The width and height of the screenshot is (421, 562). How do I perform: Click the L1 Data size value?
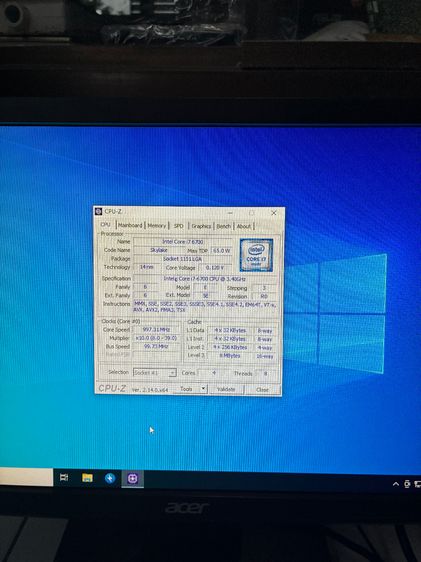coord(230,330)
